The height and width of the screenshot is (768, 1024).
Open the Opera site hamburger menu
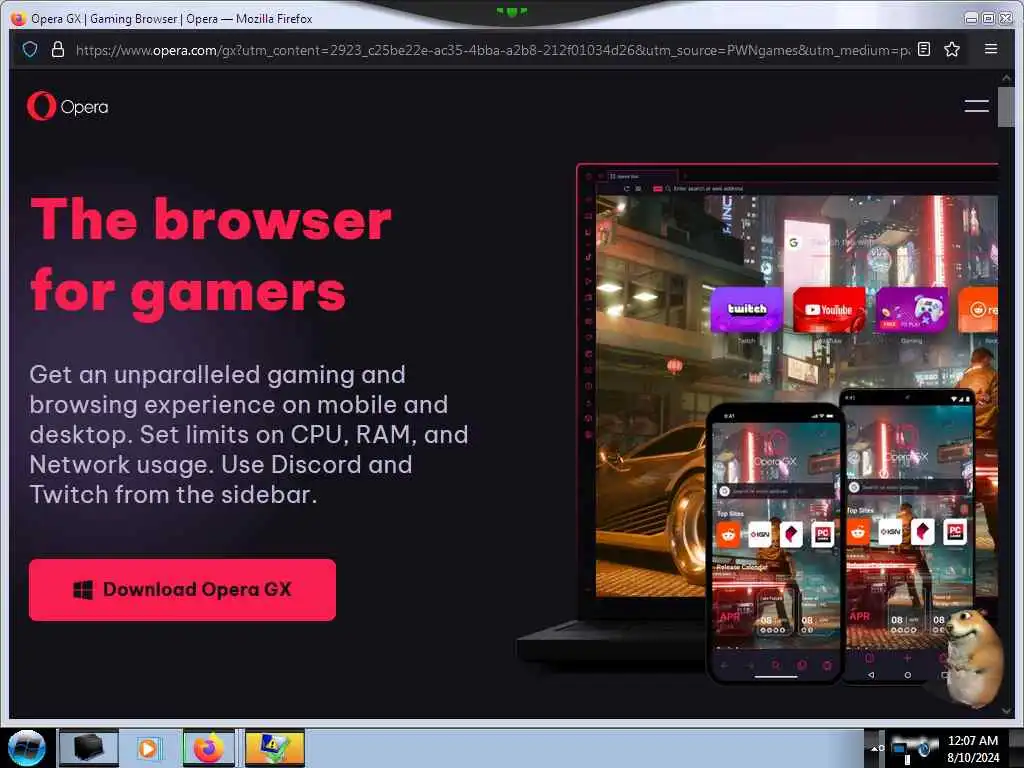976,106
